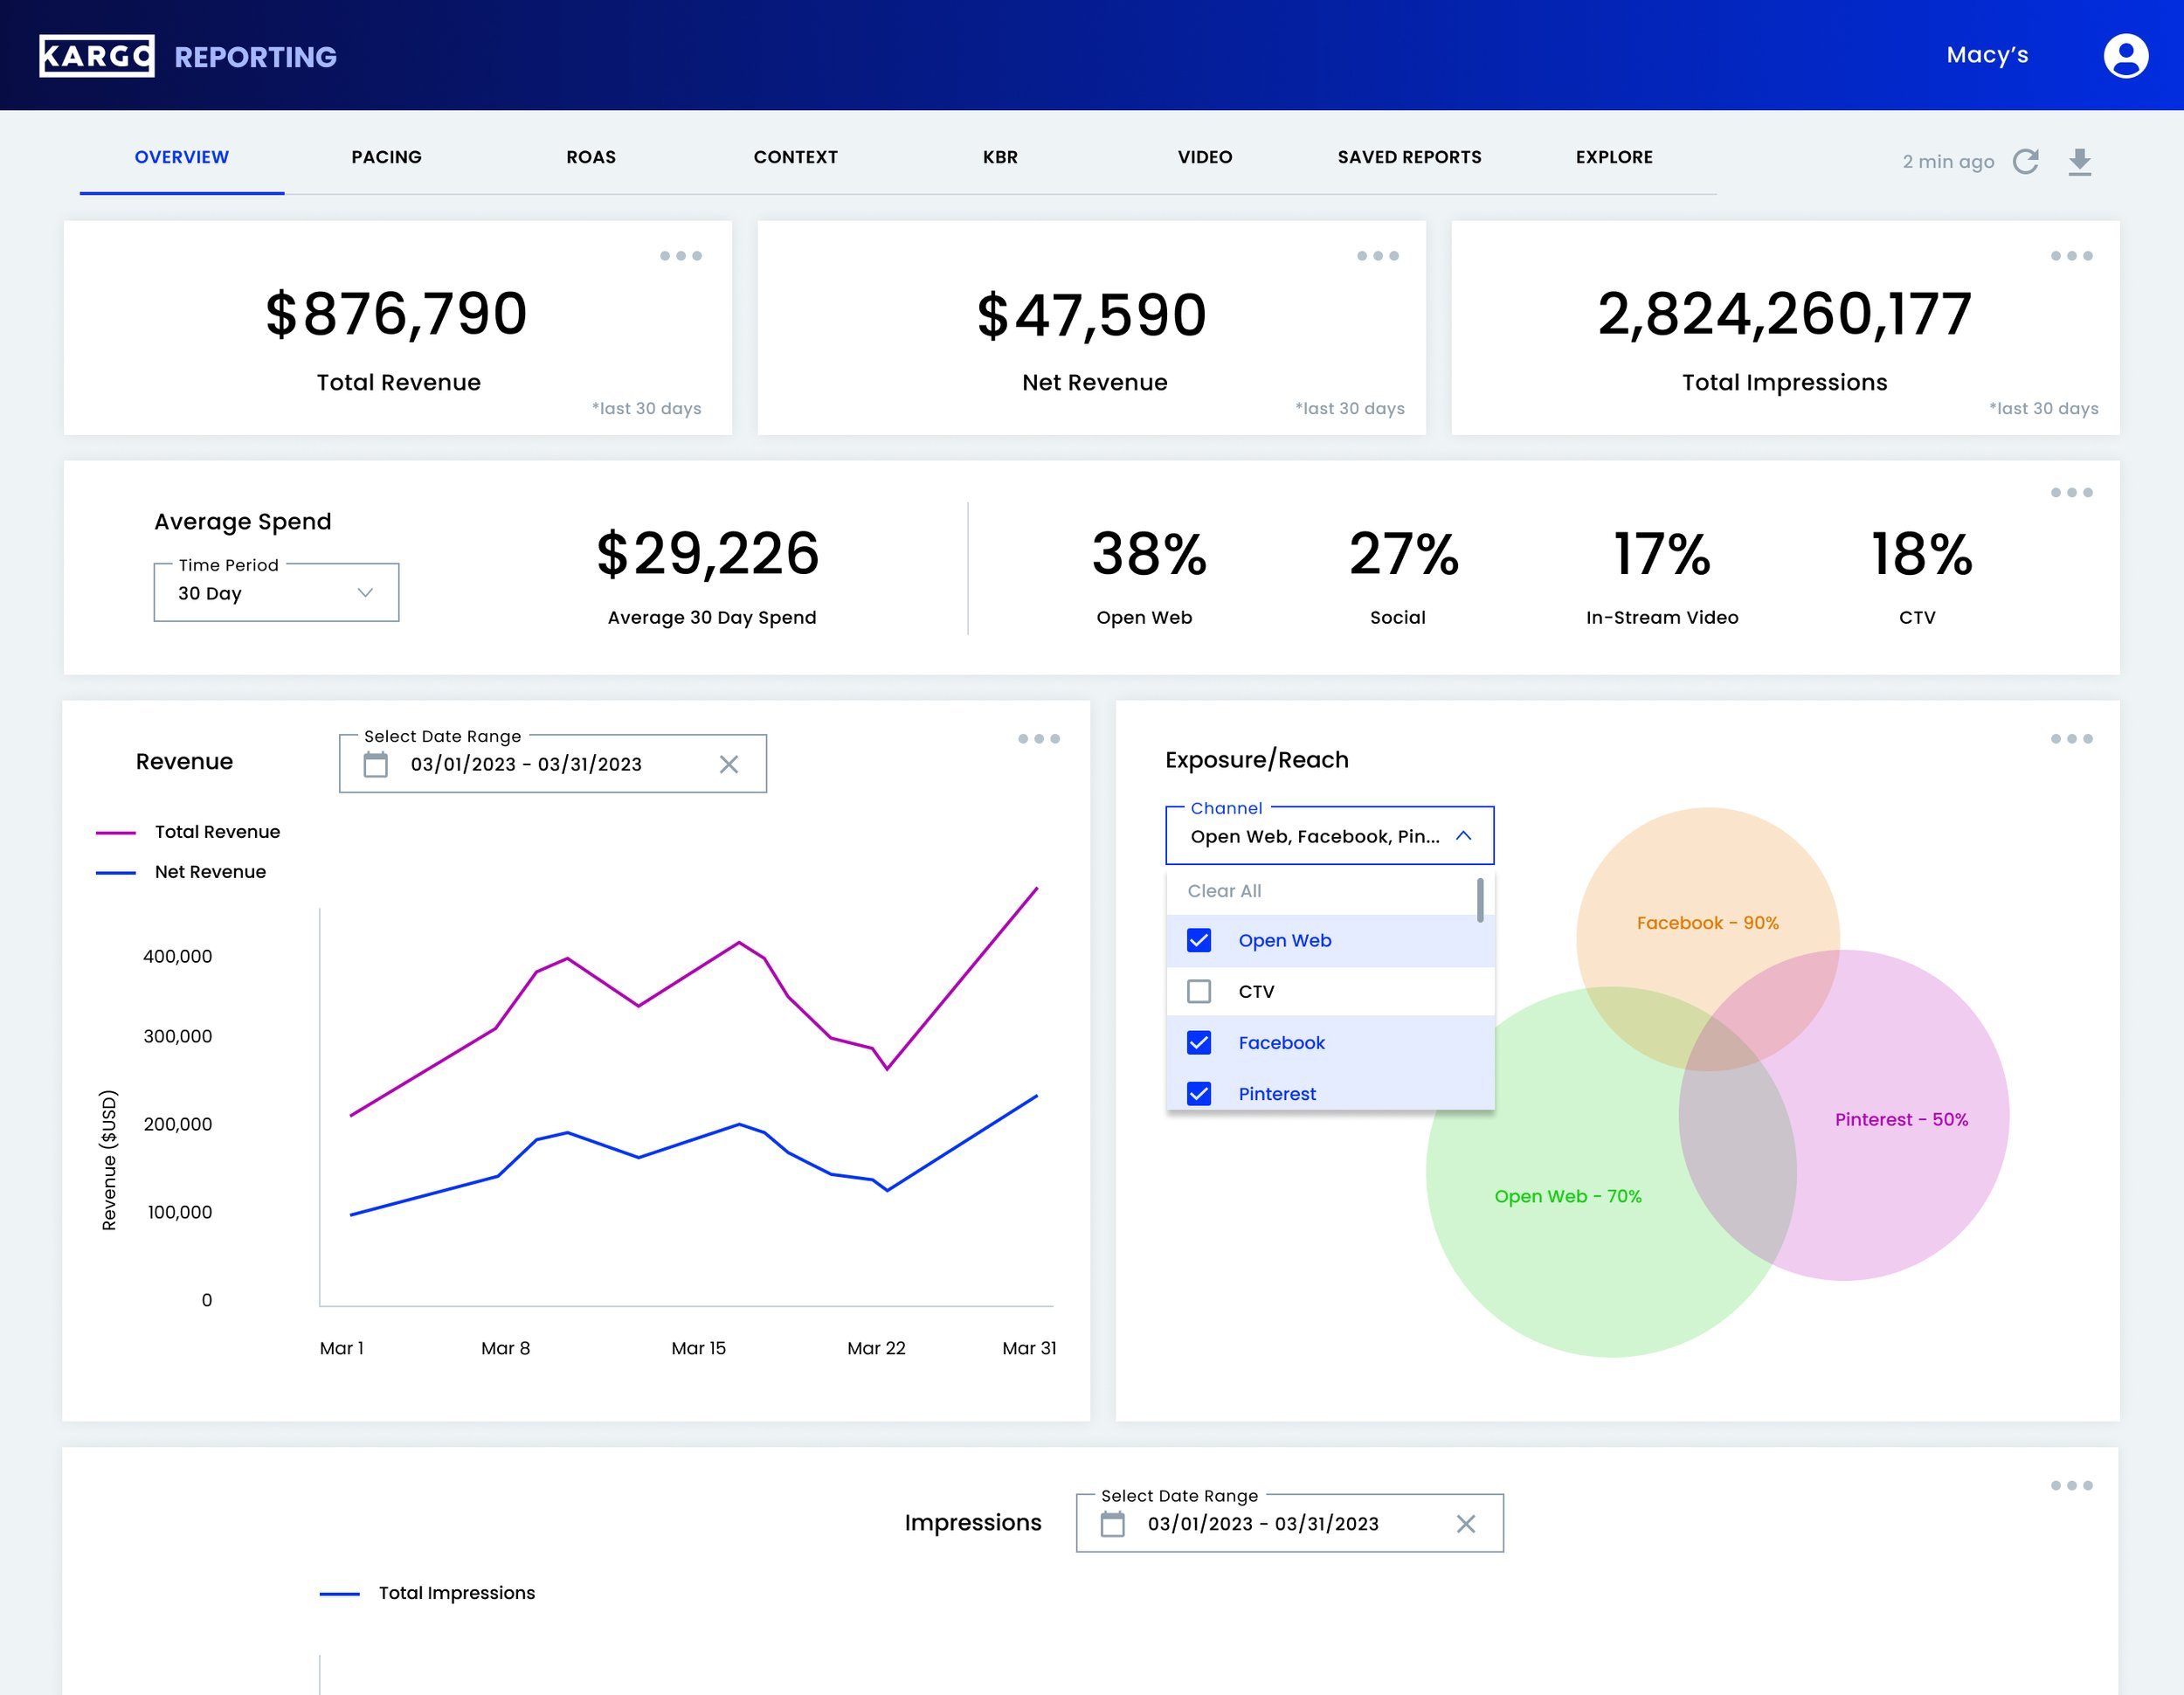
Task: Clear the Revenue date range
Action: [729, 765]
